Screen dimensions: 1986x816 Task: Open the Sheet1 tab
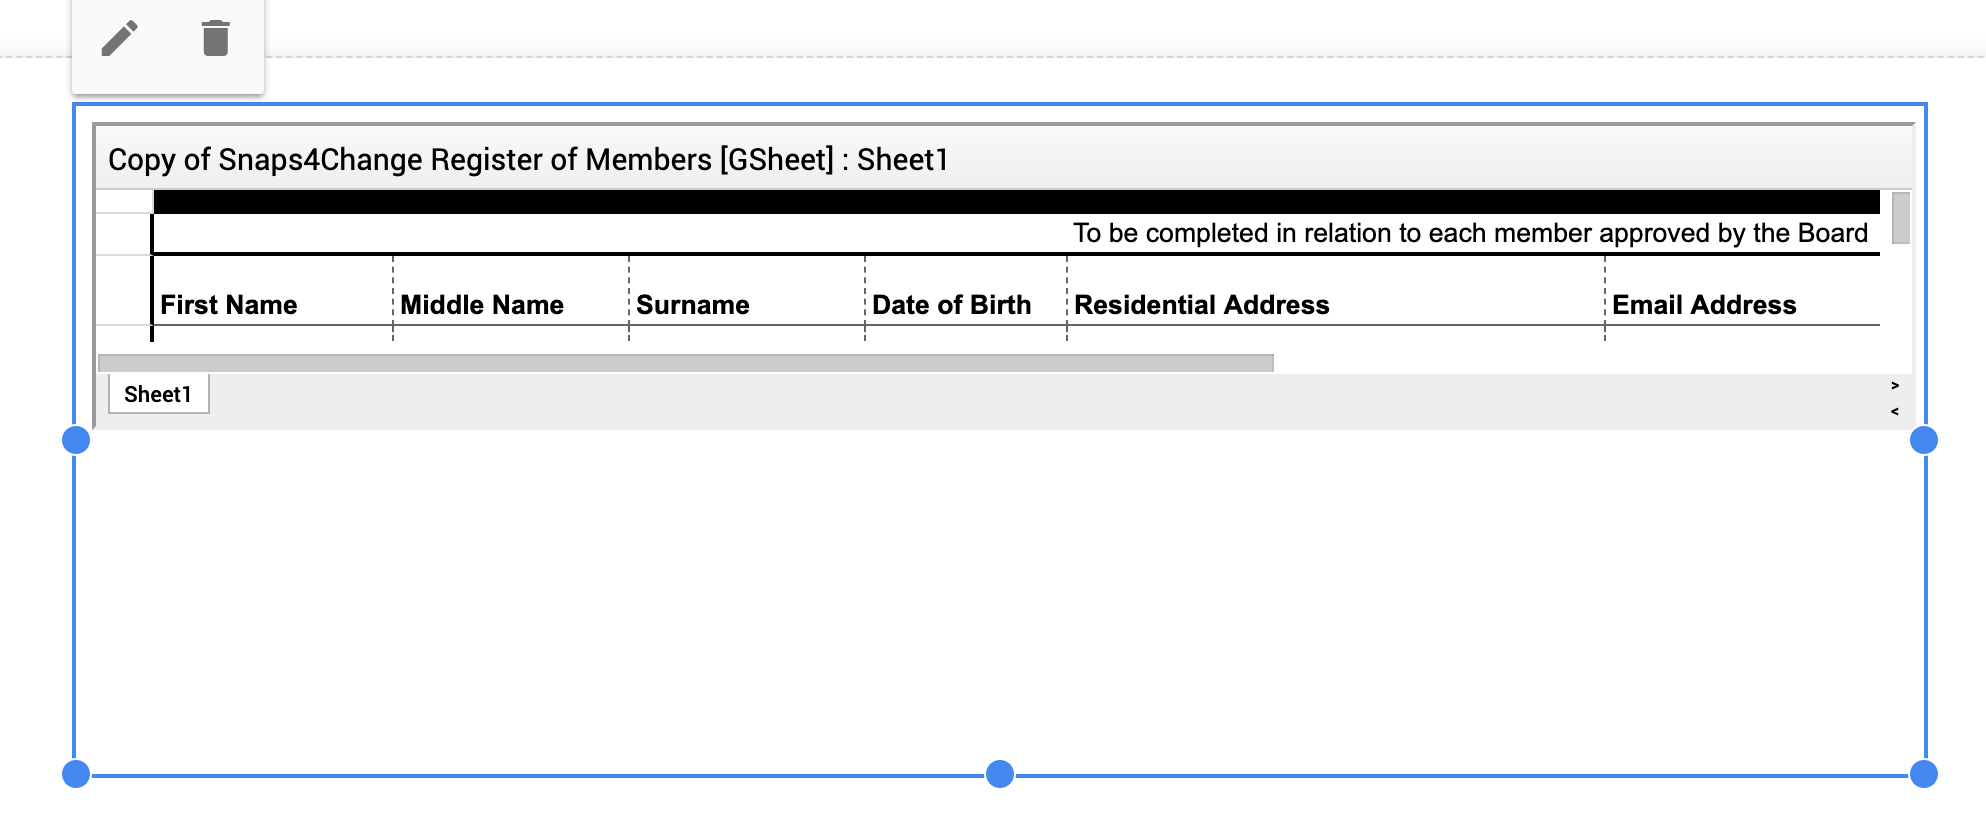[158, 394]
